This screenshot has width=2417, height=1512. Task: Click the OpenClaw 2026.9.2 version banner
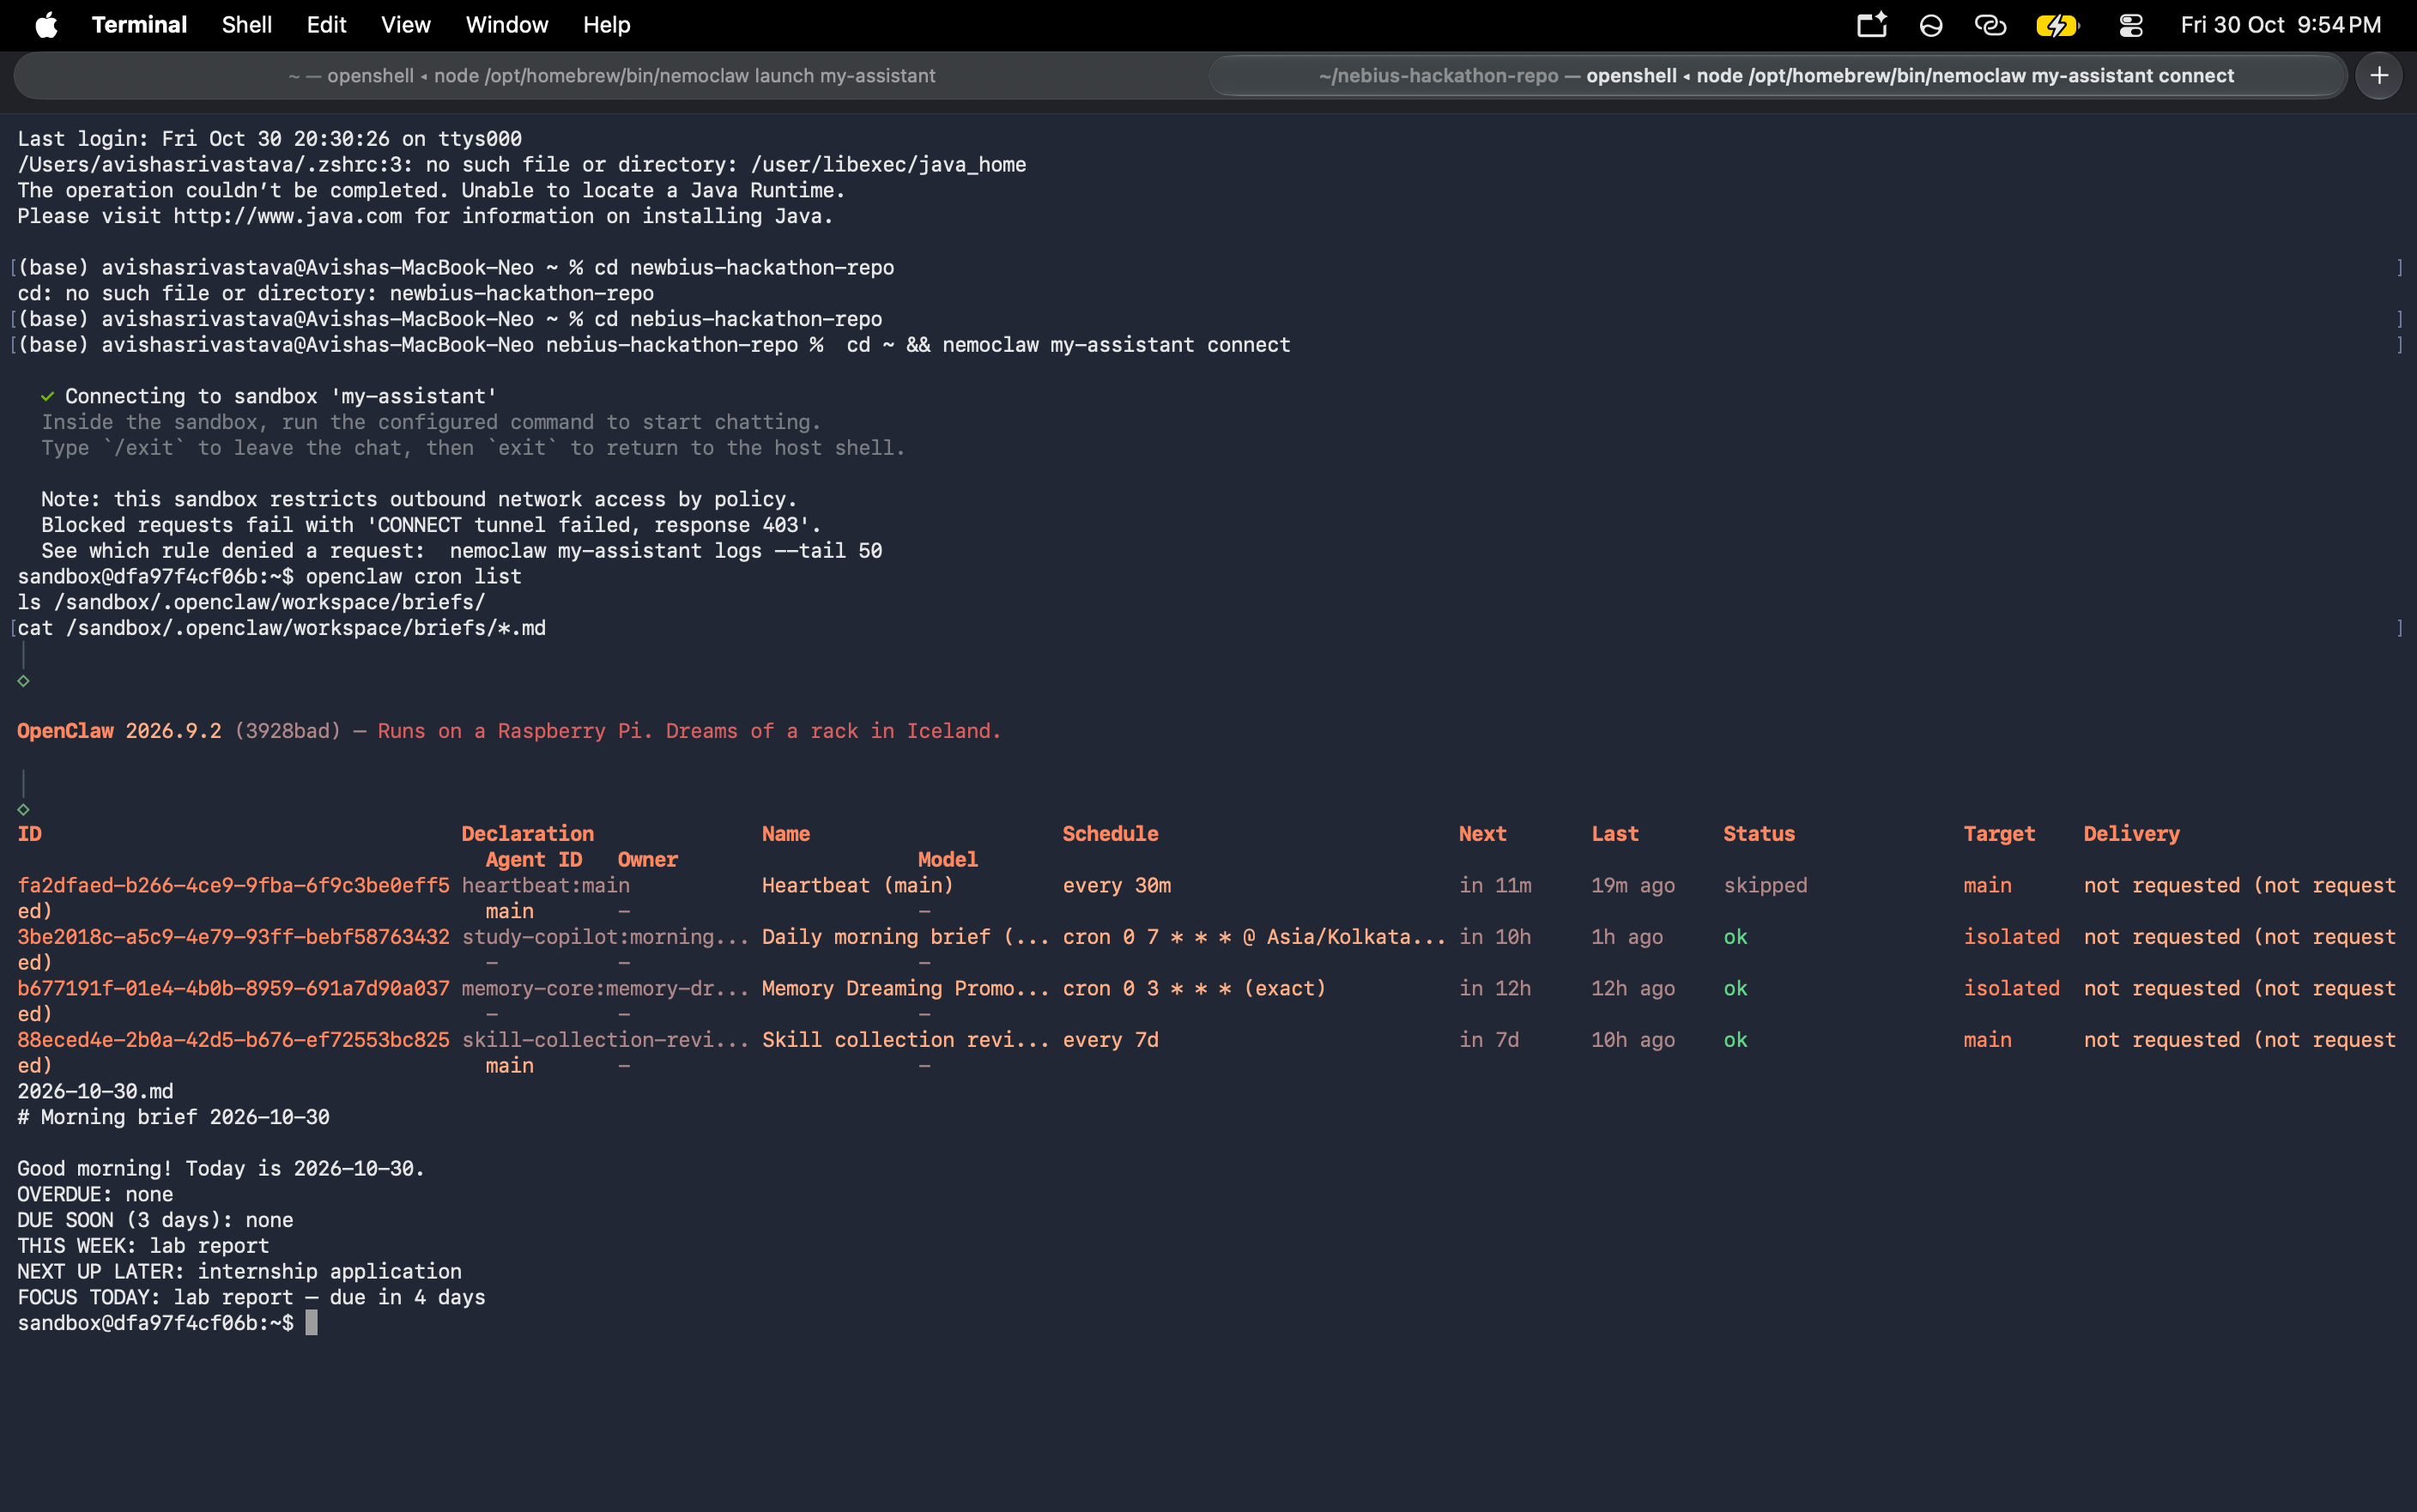[509, 731]
